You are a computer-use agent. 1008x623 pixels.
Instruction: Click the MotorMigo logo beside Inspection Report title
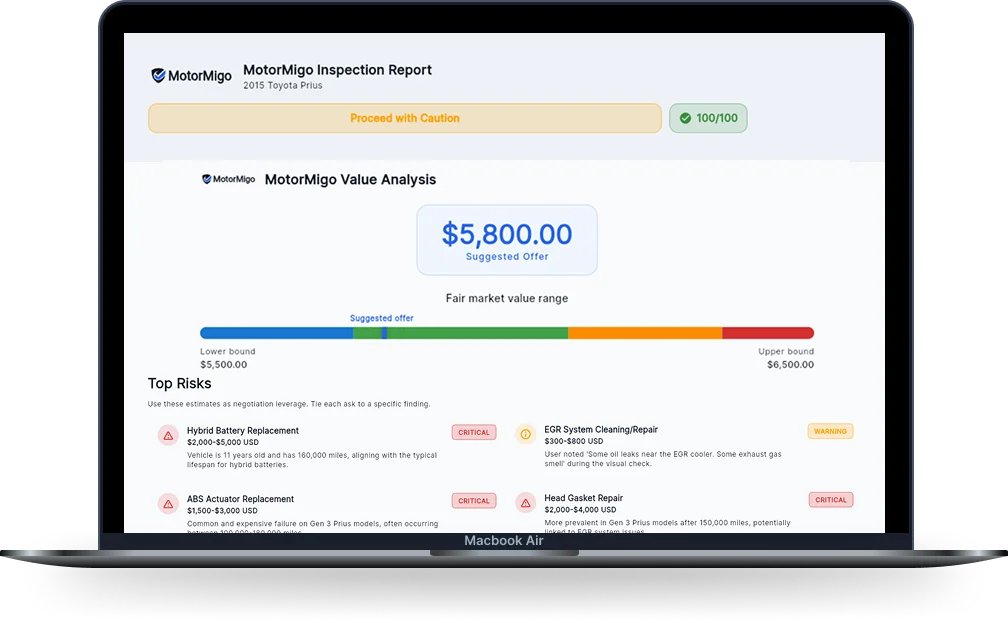tap(191, 76)
